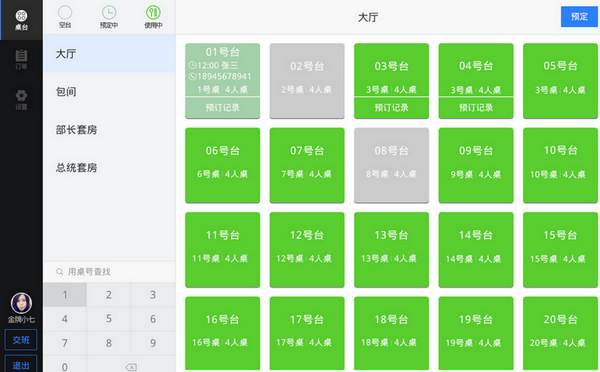This screenshot has height=372, width=600.
Task: Click reservation time 12:00 张三
Action: click(217, 65)
